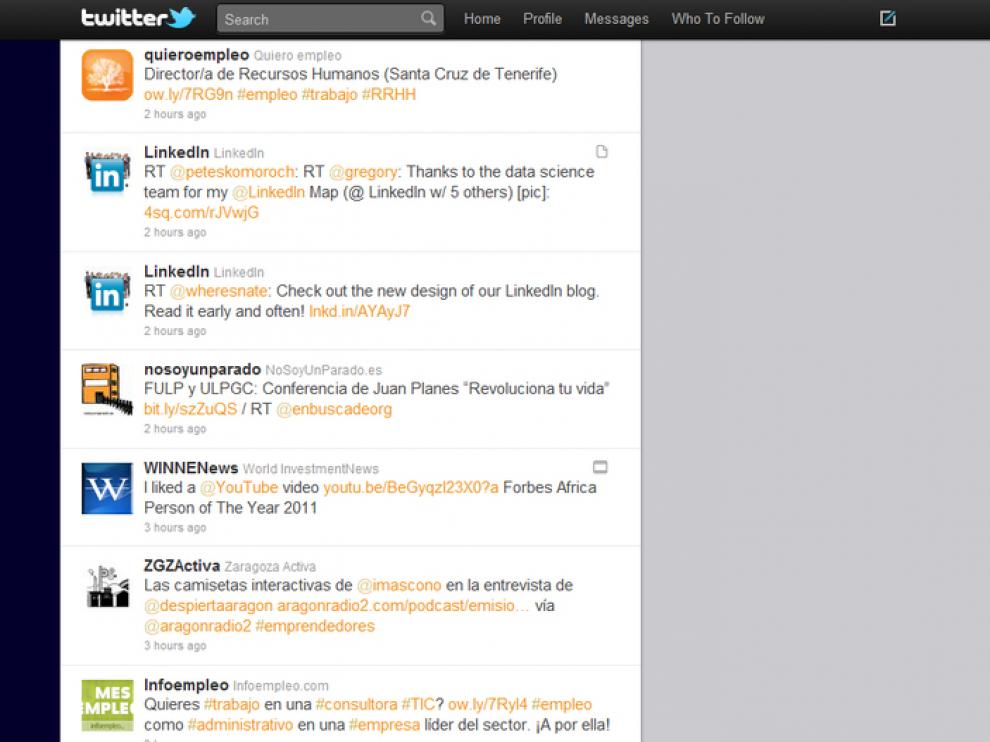This screenshot has width=990, height=742.
Task: Open quieroempleo's orange tree avatar
Action: pos(107,75)
